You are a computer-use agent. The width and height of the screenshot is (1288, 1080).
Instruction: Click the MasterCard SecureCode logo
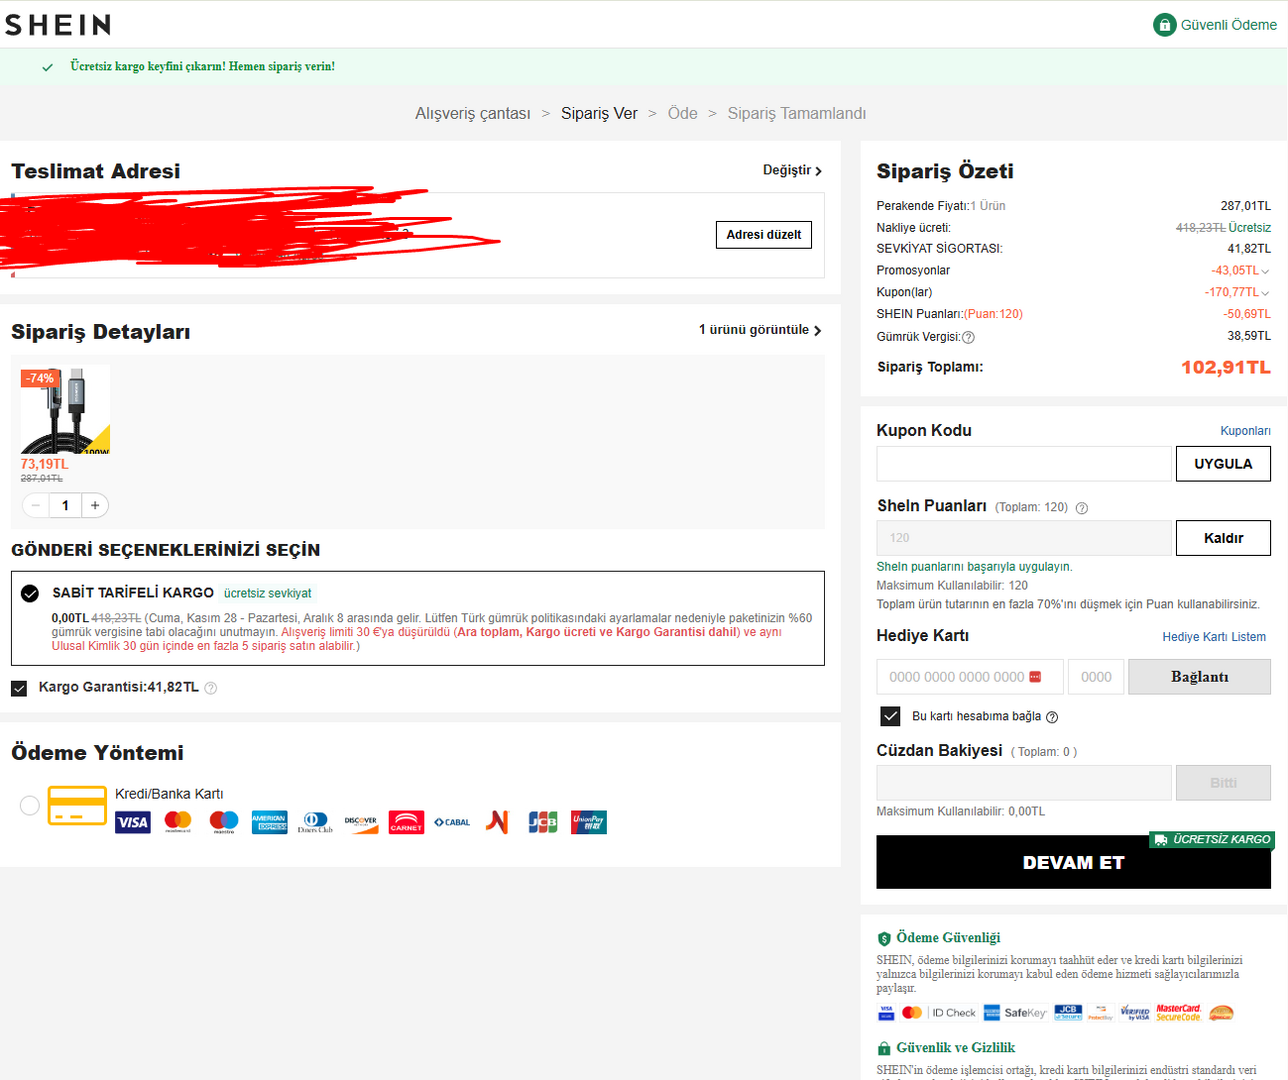click(x=1178, y=1013)
